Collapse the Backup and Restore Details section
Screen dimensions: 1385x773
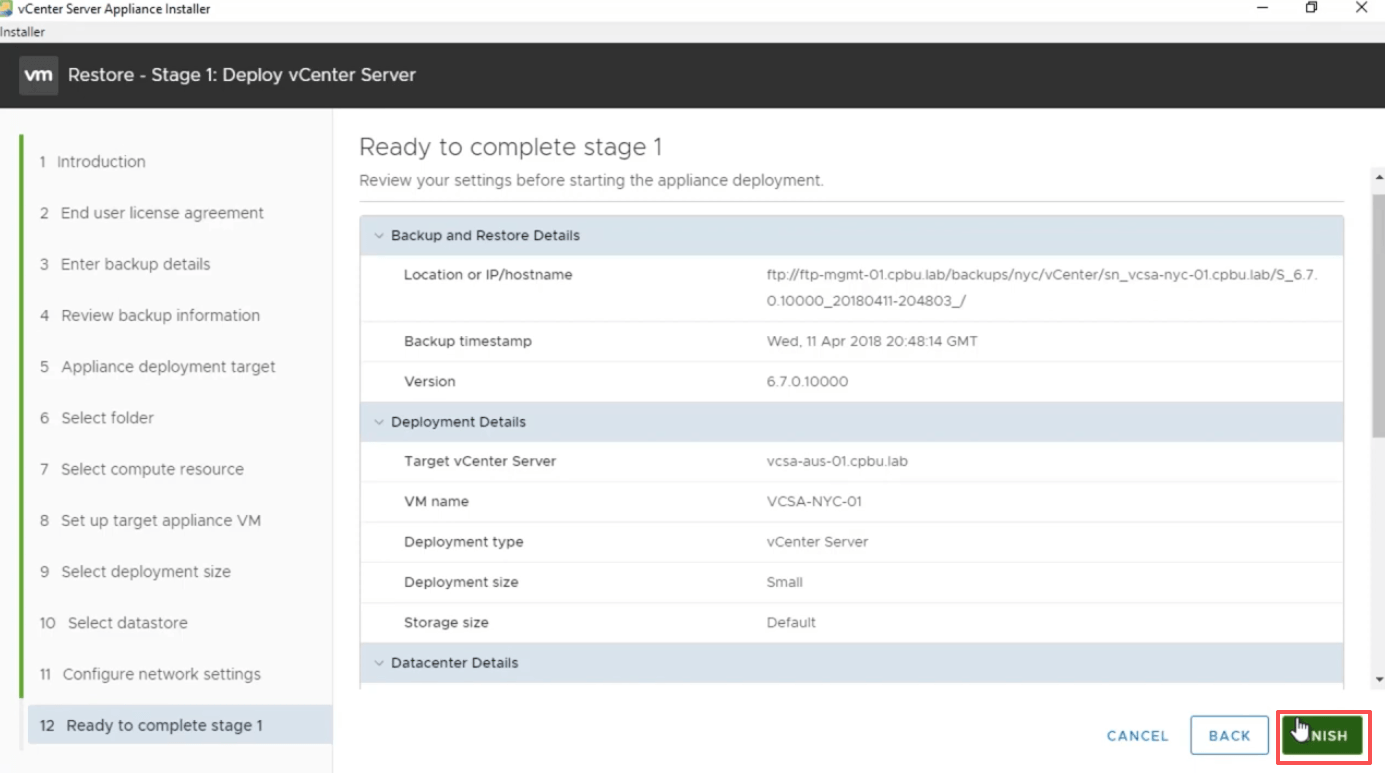[x=379, y=236]
